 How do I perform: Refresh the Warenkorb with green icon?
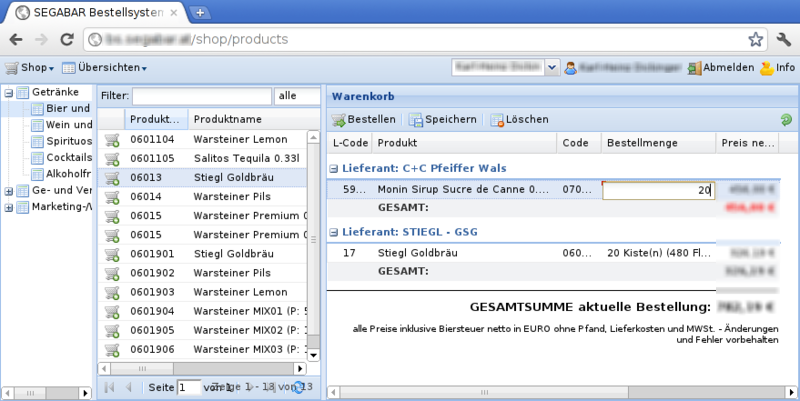click(786, 120)
